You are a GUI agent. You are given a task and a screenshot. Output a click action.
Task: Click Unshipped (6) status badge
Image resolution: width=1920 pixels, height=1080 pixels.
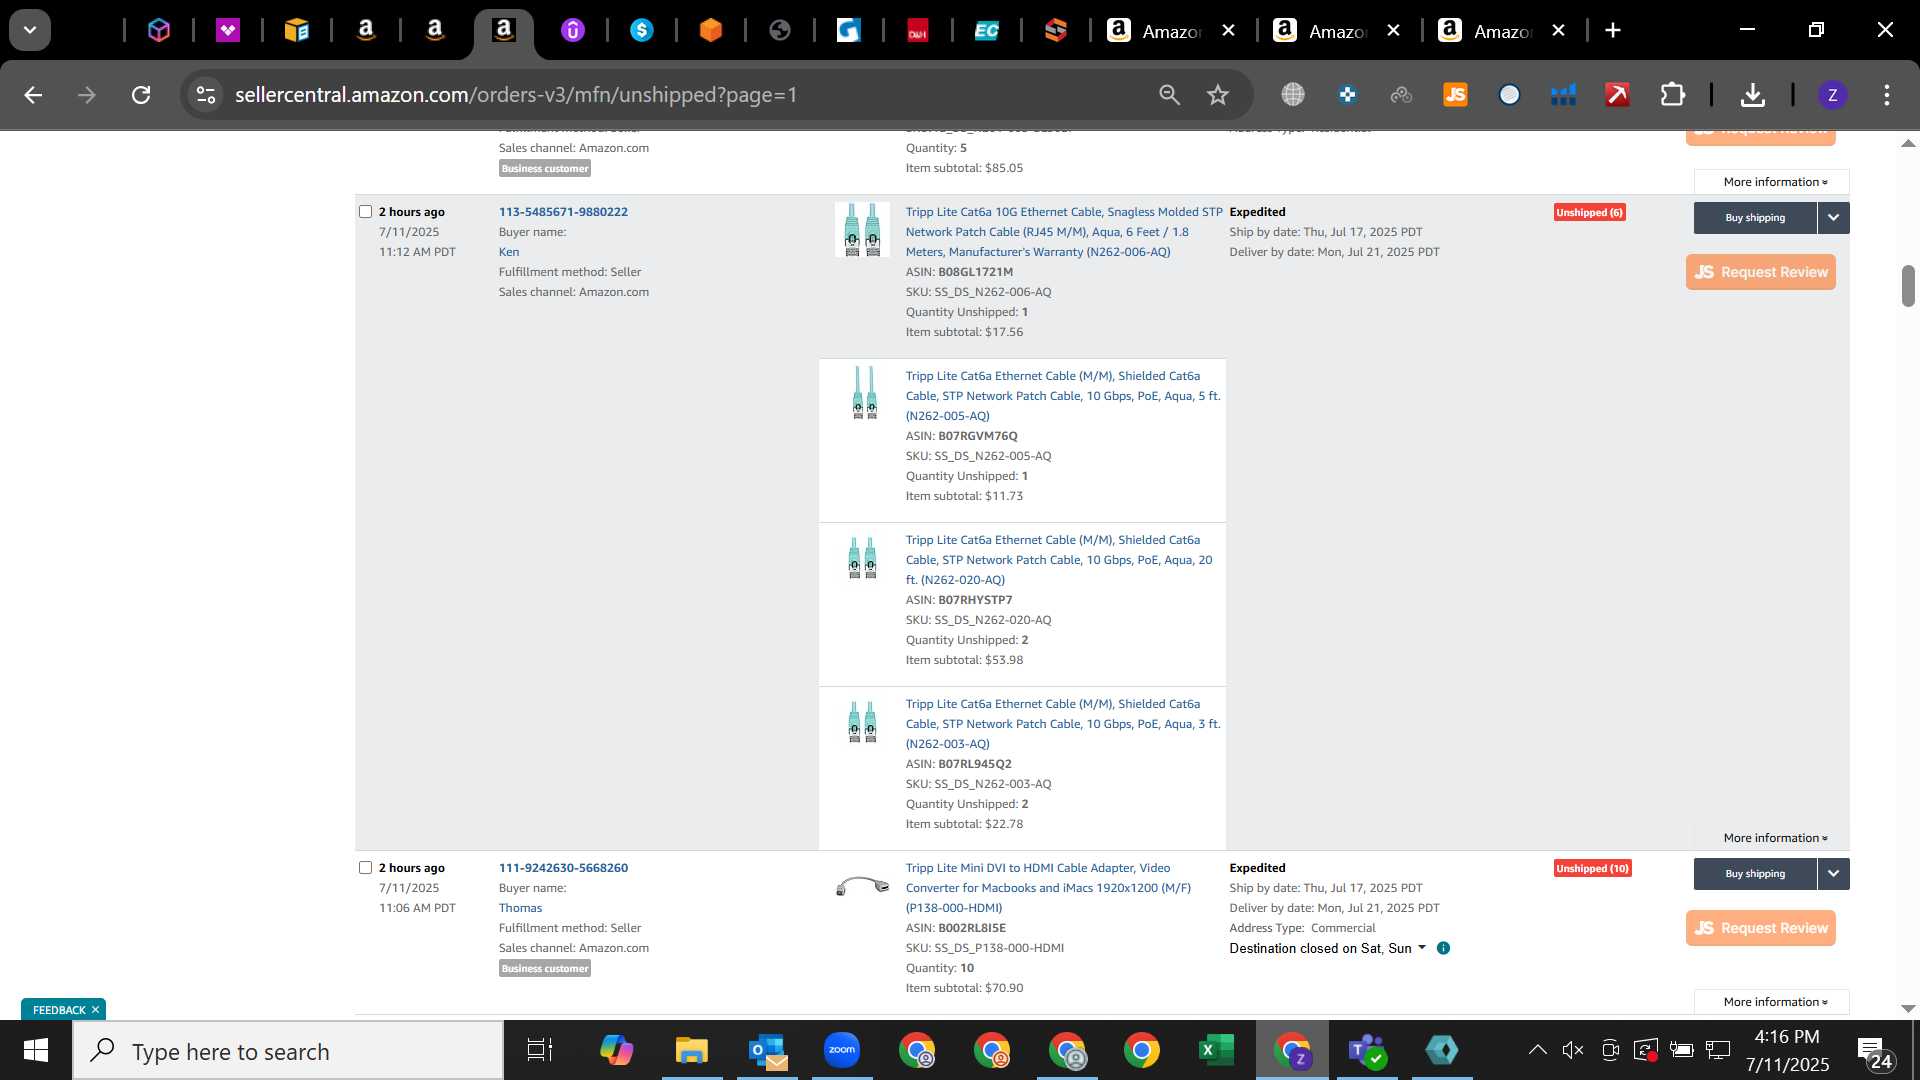(x=1589, y=212)
